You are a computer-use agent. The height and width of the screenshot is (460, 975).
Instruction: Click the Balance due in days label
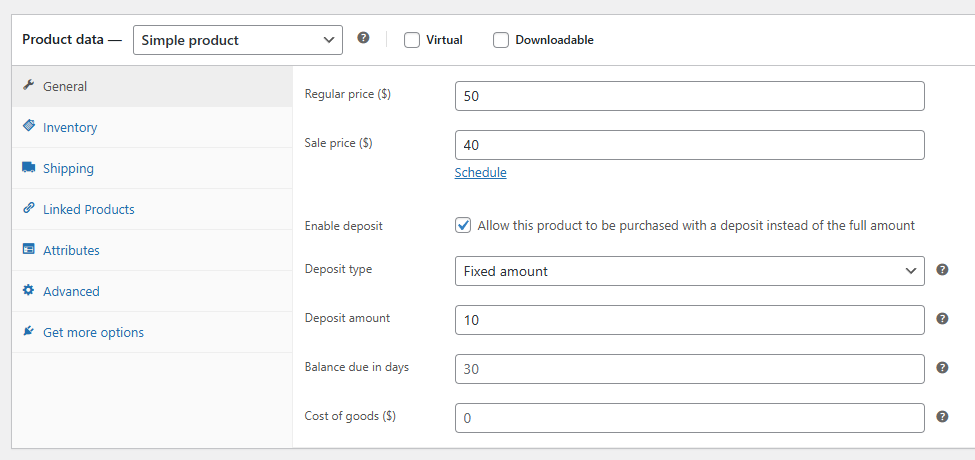coord(357,367)
